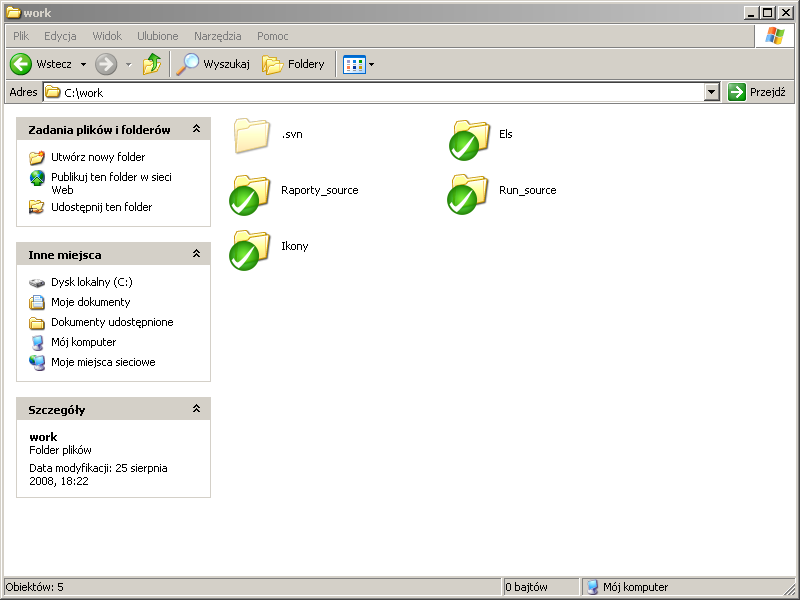Click the Moje dokumenty icon

coord(37,303)
